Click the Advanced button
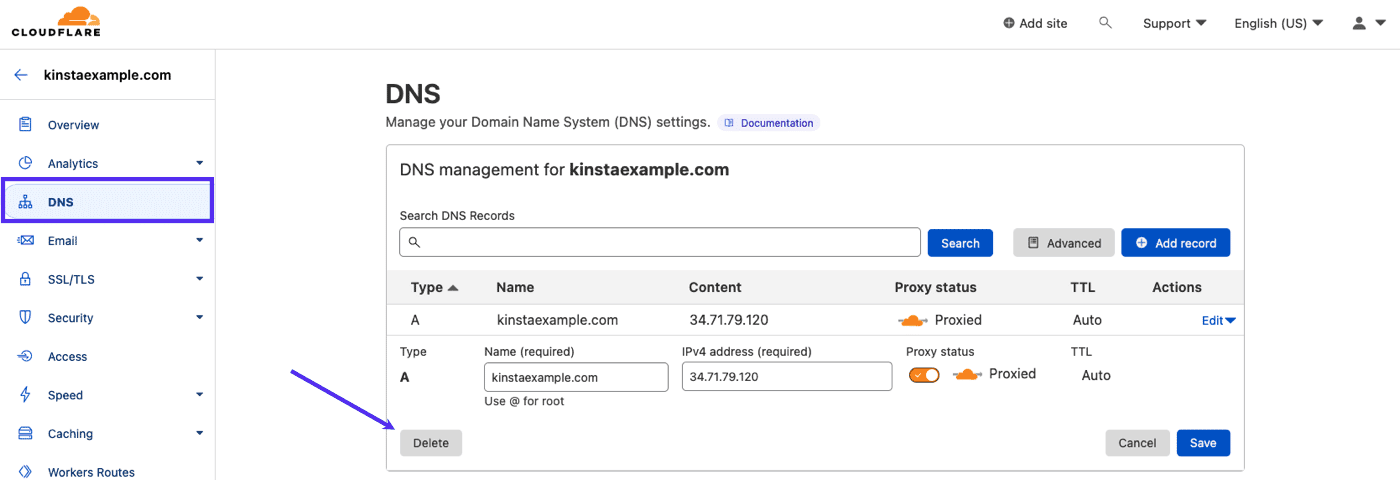Screen dimensions: 1400x480 (1064, 243)
